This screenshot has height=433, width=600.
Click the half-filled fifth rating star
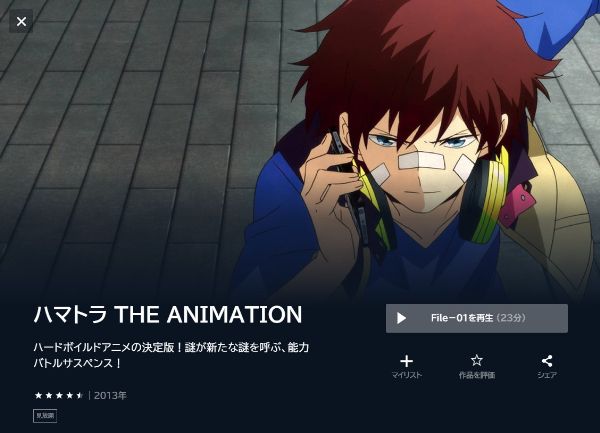(80, 395)
